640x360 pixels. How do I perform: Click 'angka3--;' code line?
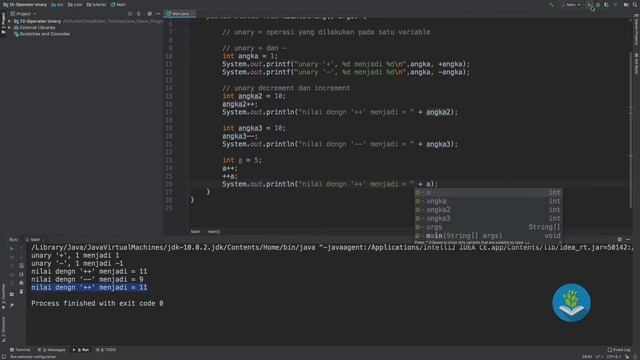tap(240, 136)
